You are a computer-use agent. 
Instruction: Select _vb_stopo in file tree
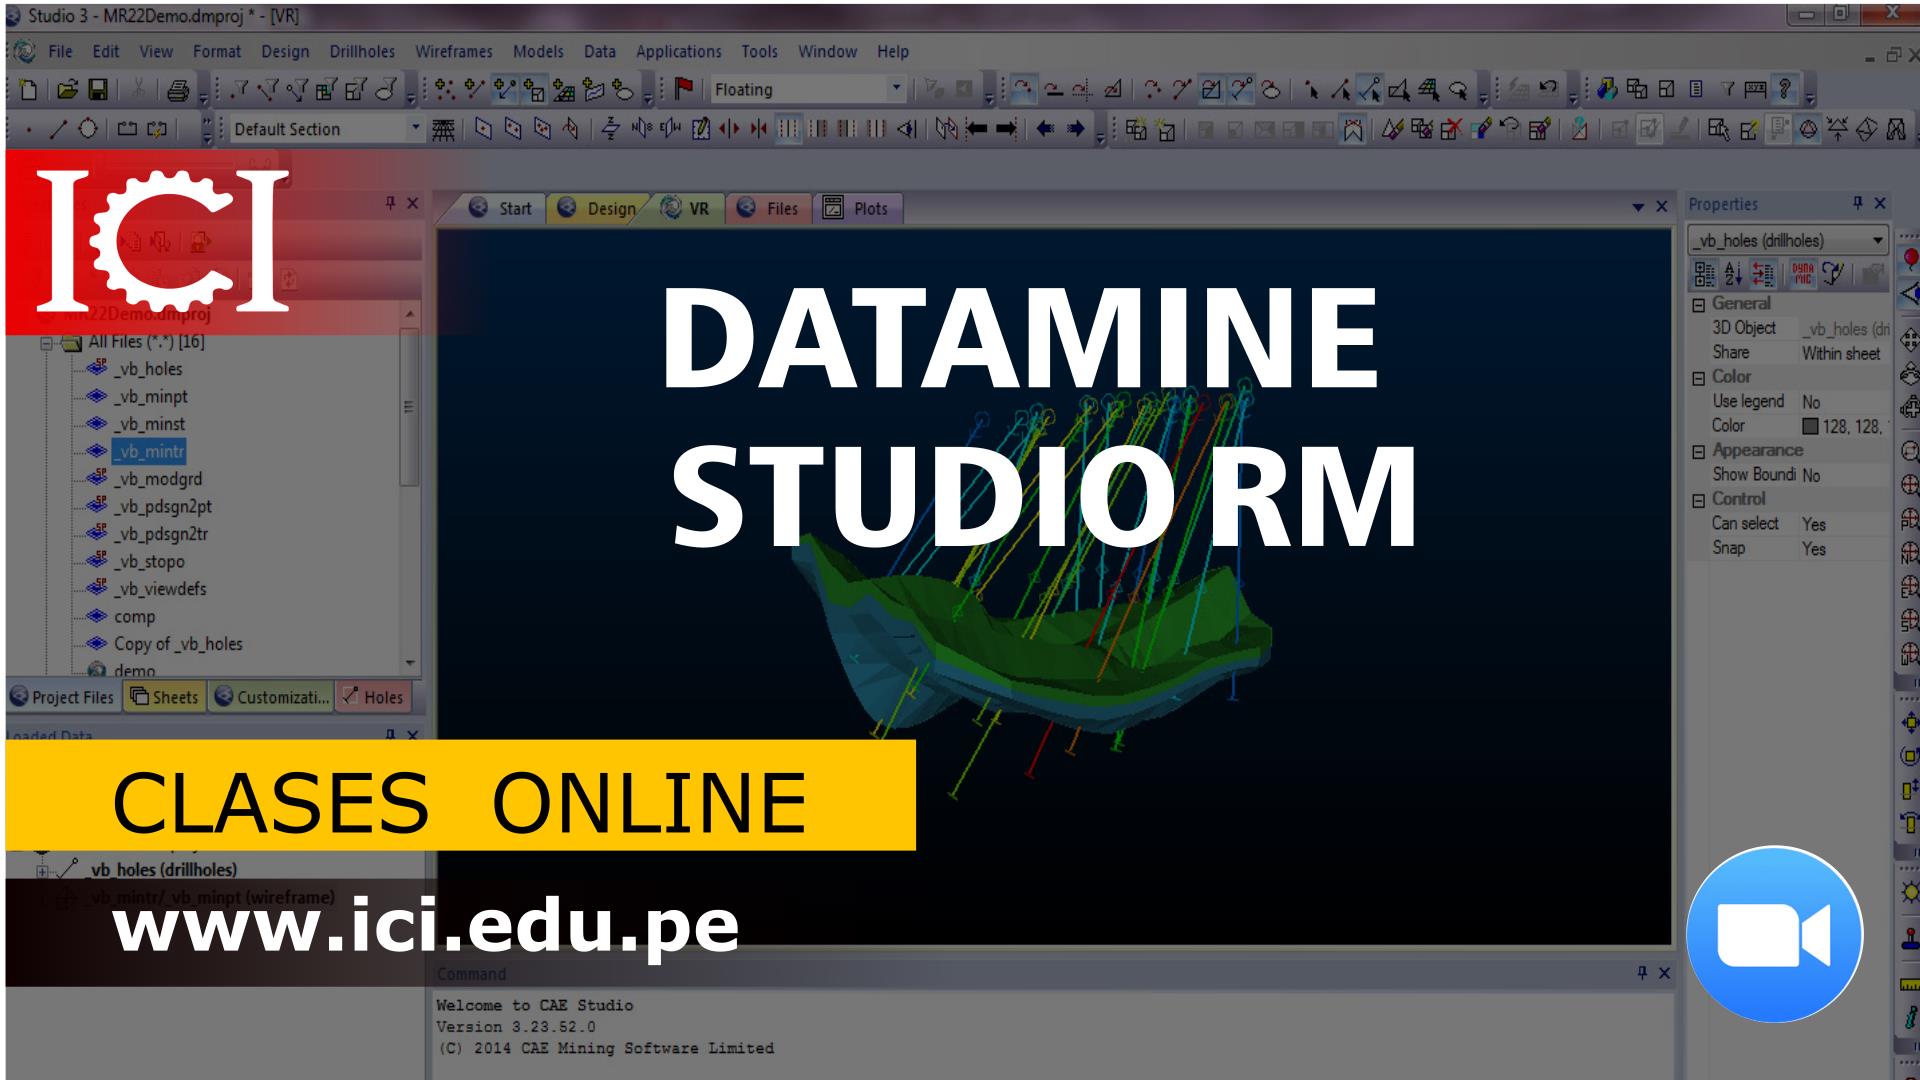pos(149,562)
